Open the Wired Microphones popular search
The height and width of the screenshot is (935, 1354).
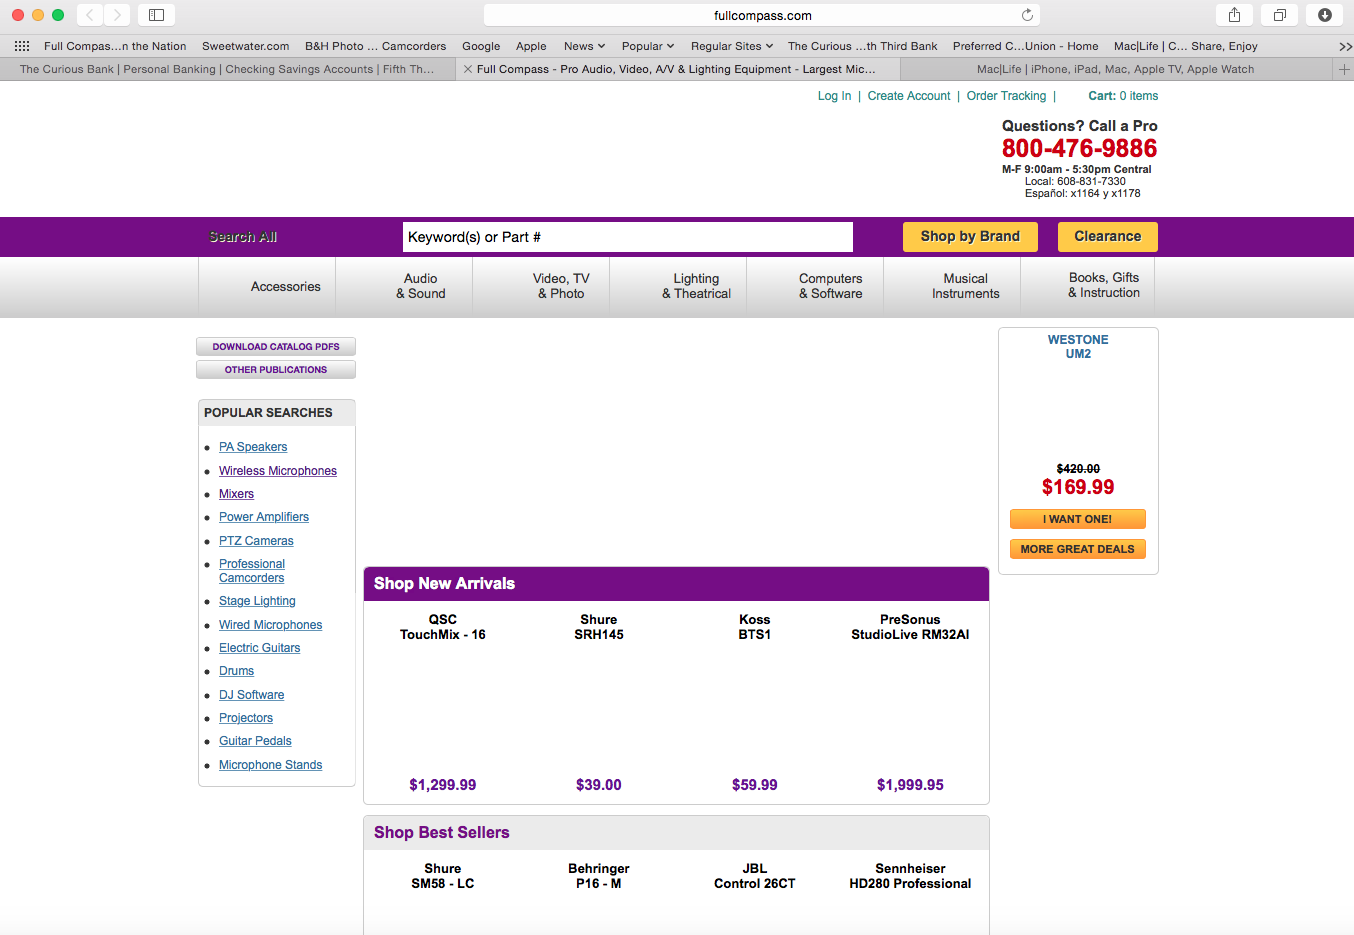270,625
